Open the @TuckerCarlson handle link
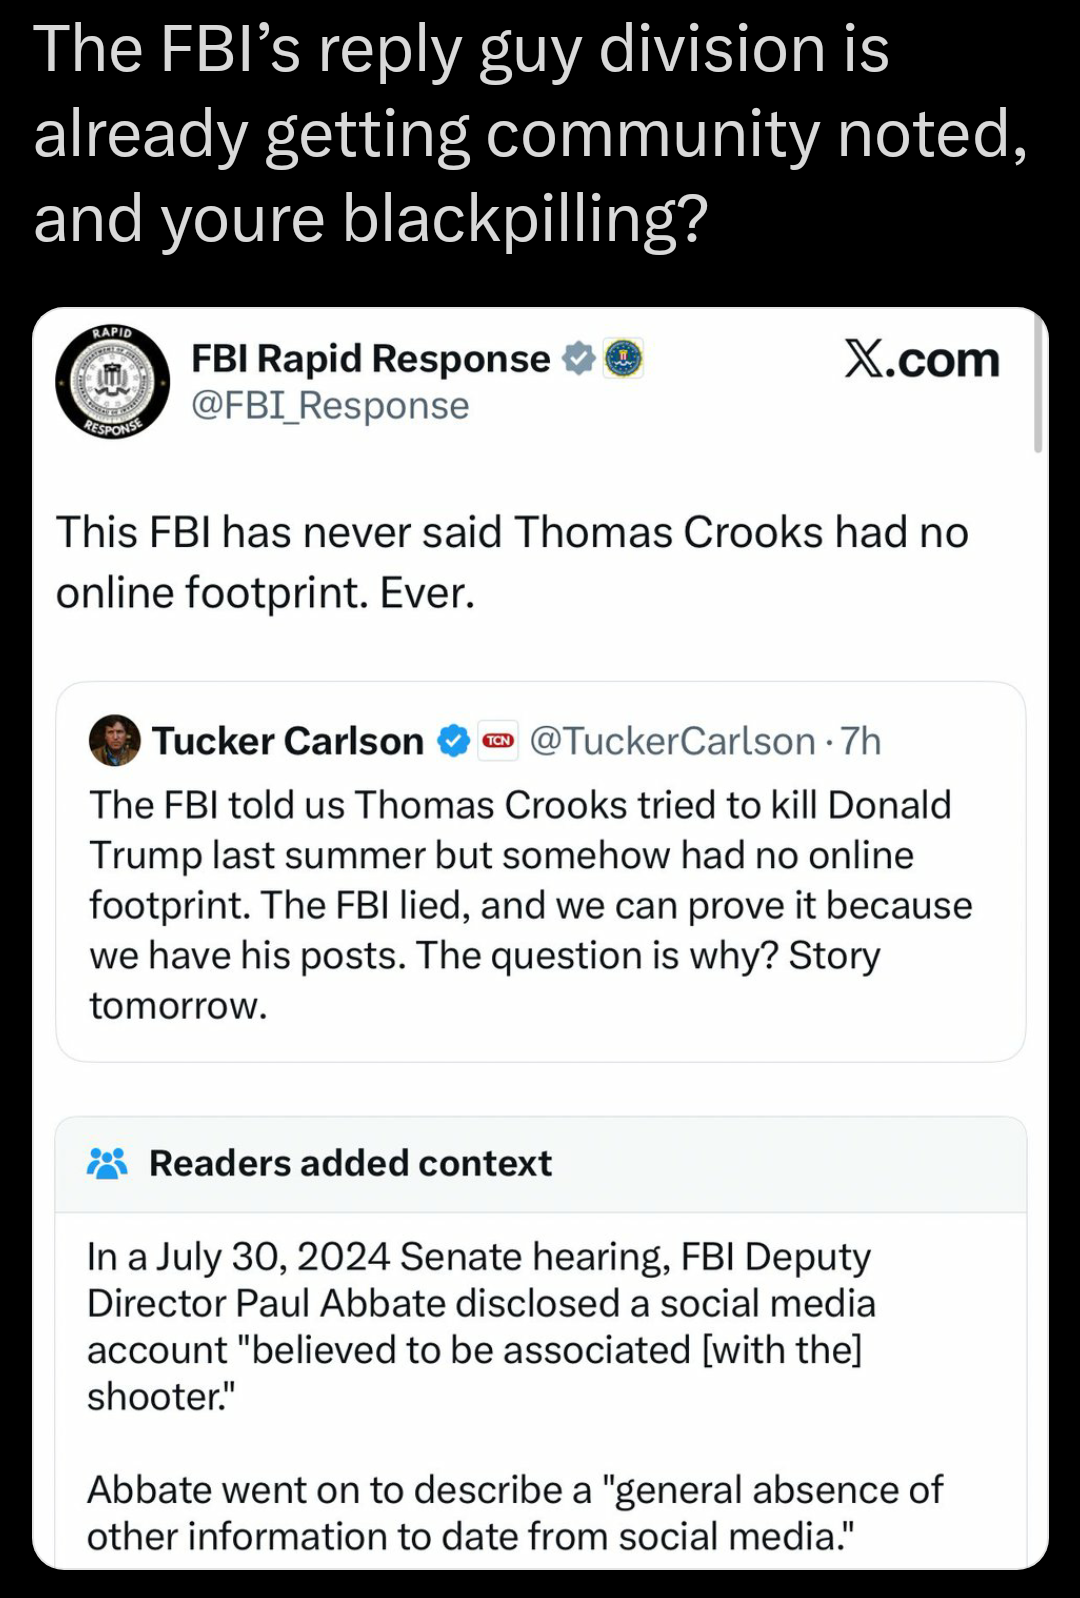The width and height of the screenshot is (1080, 1598). [x=672, y=741]
